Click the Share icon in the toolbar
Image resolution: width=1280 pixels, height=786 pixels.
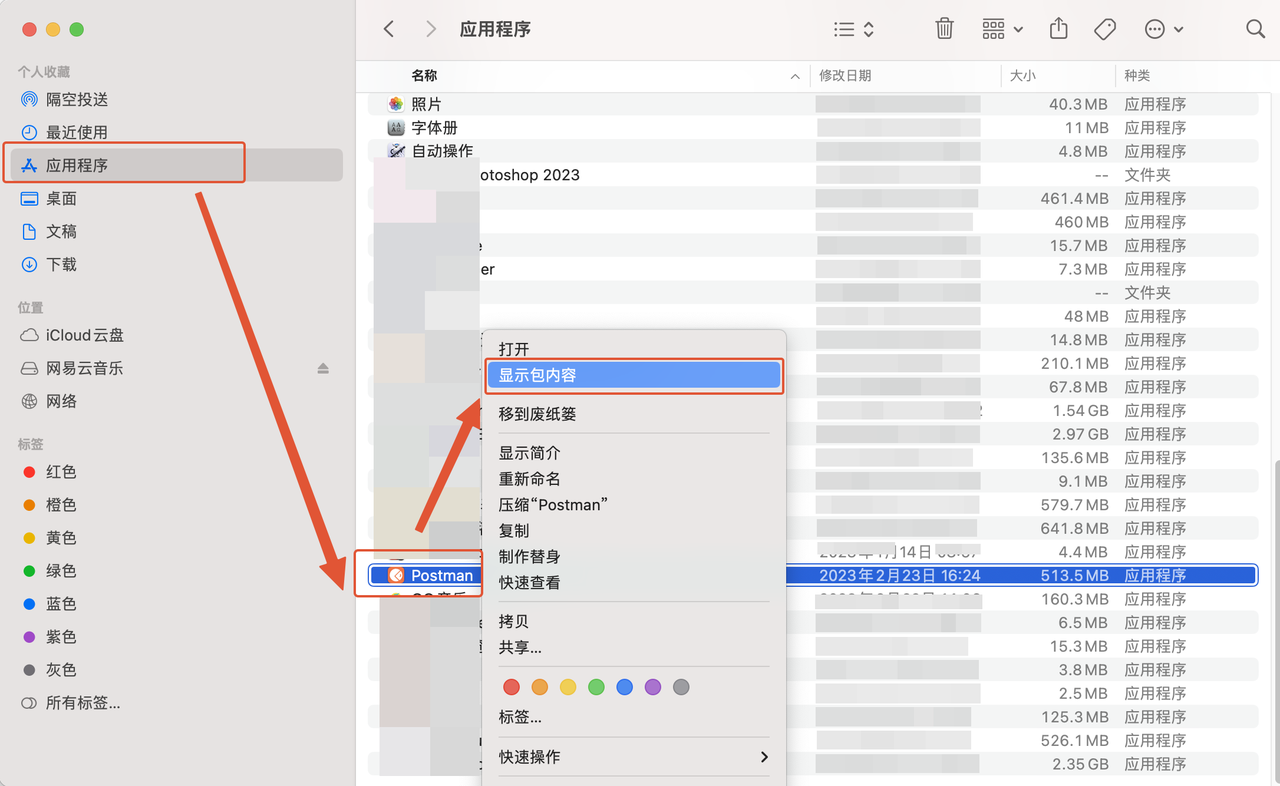click(x=1058, y=29)
